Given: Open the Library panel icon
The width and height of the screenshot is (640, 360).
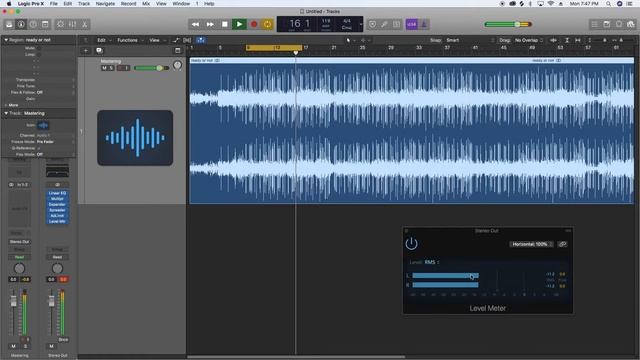Looking at the screenshot, I should point(9,24).
